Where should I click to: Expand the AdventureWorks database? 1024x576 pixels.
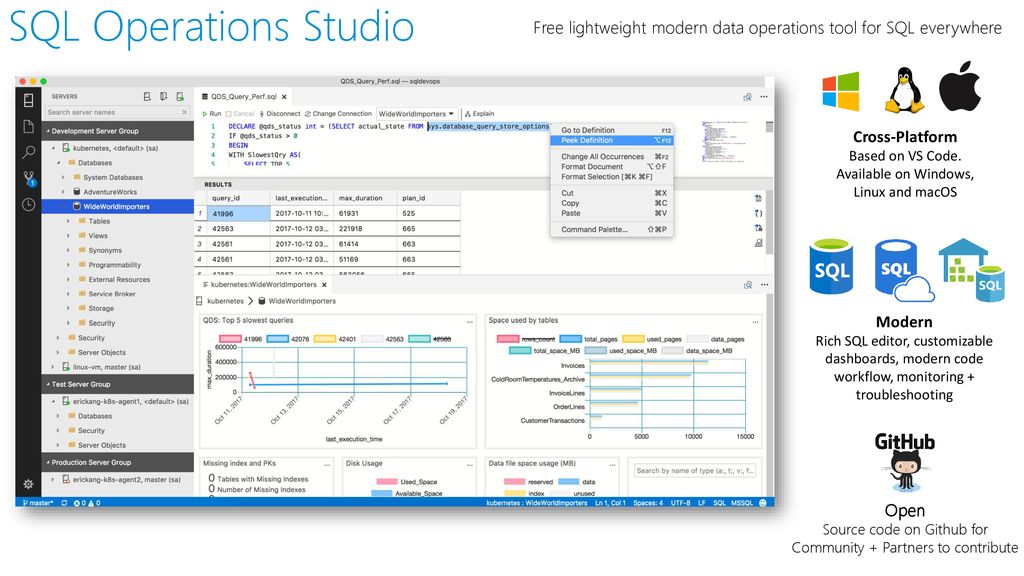(63, 192)
